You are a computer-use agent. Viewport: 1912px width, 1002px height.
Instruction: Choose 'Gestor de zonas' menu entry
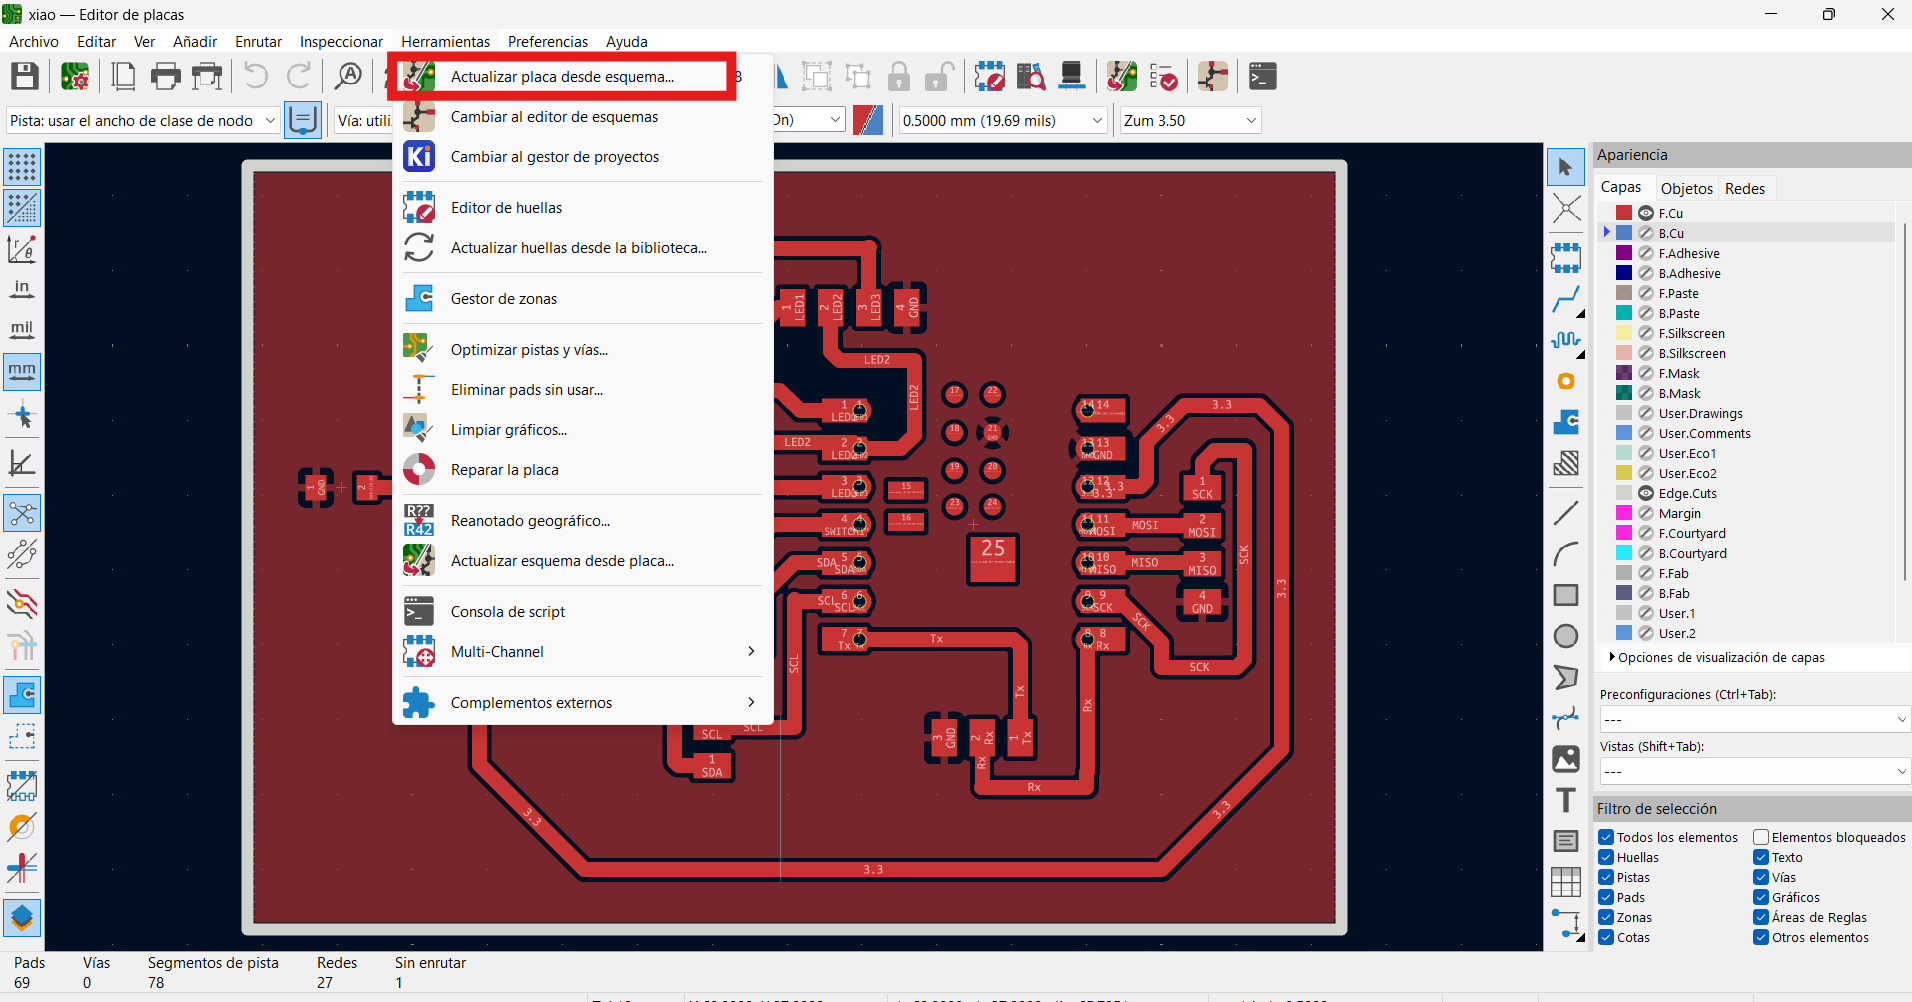(x=582, y=298)
